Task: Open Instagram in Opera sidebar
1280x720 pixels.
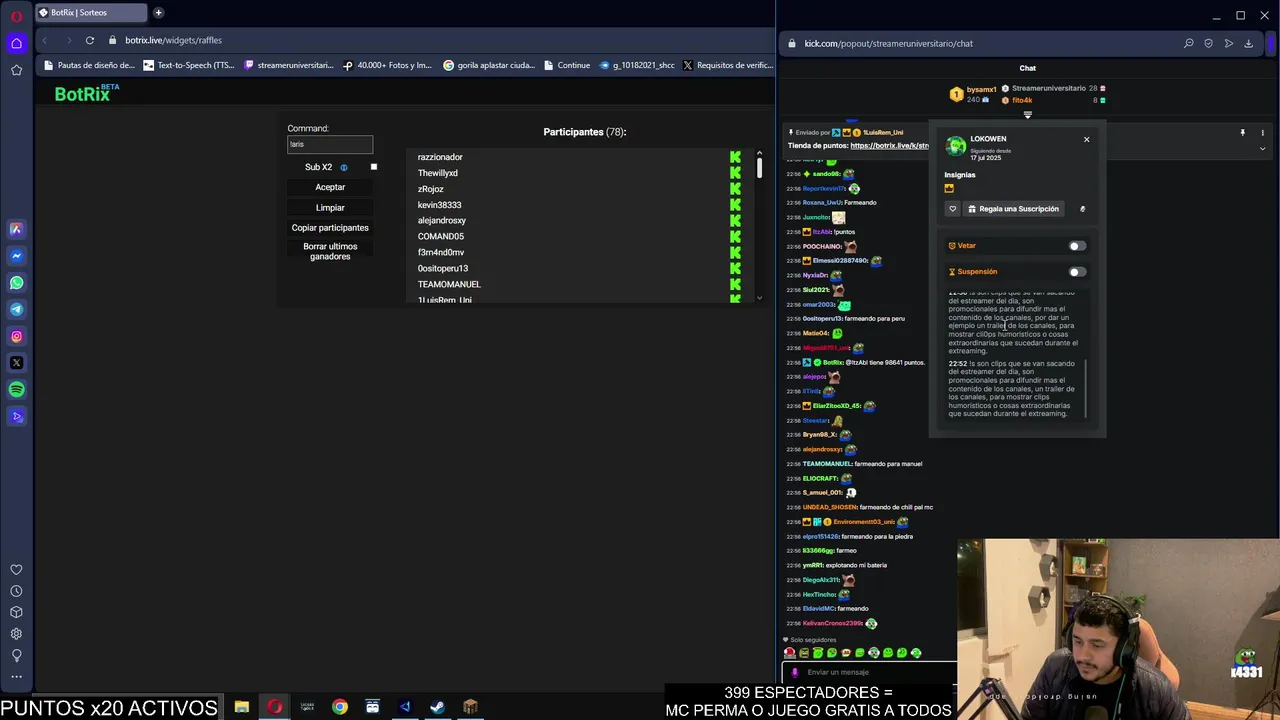Action: point(16,337)
